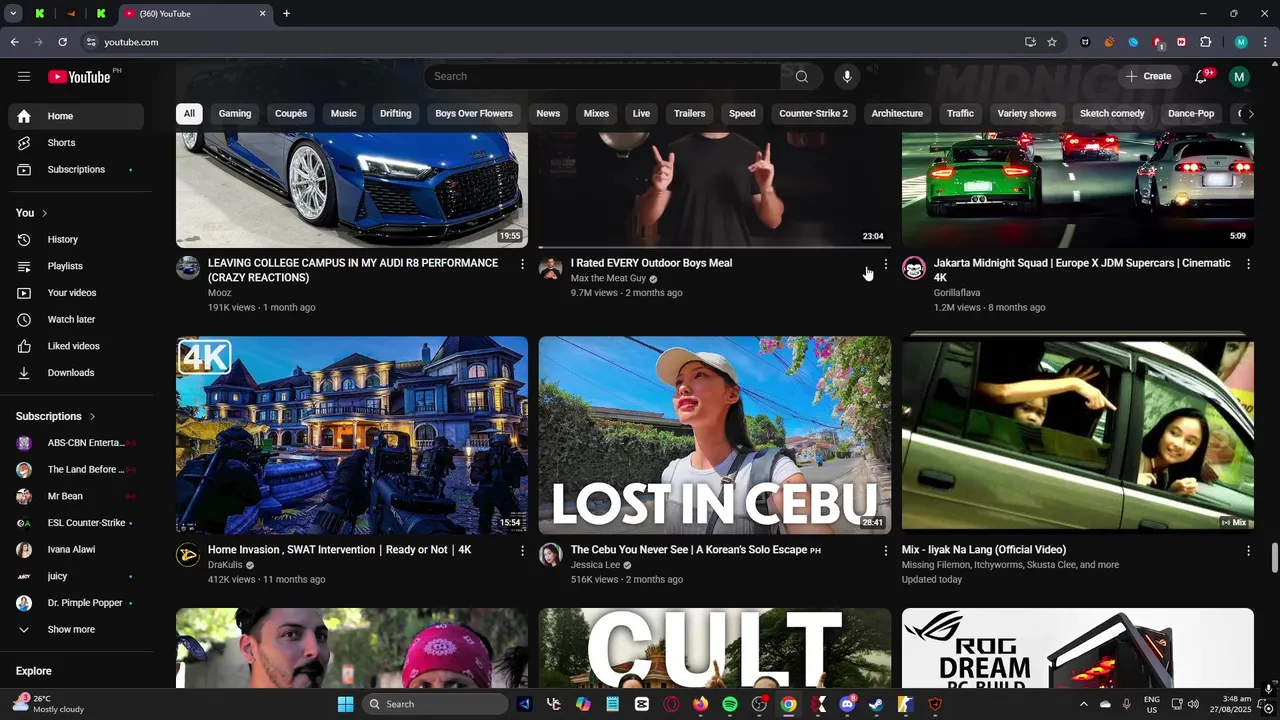This screenshot has width=1280, height=720.
Task: Select the All filter chip
Action: [189, 114]
